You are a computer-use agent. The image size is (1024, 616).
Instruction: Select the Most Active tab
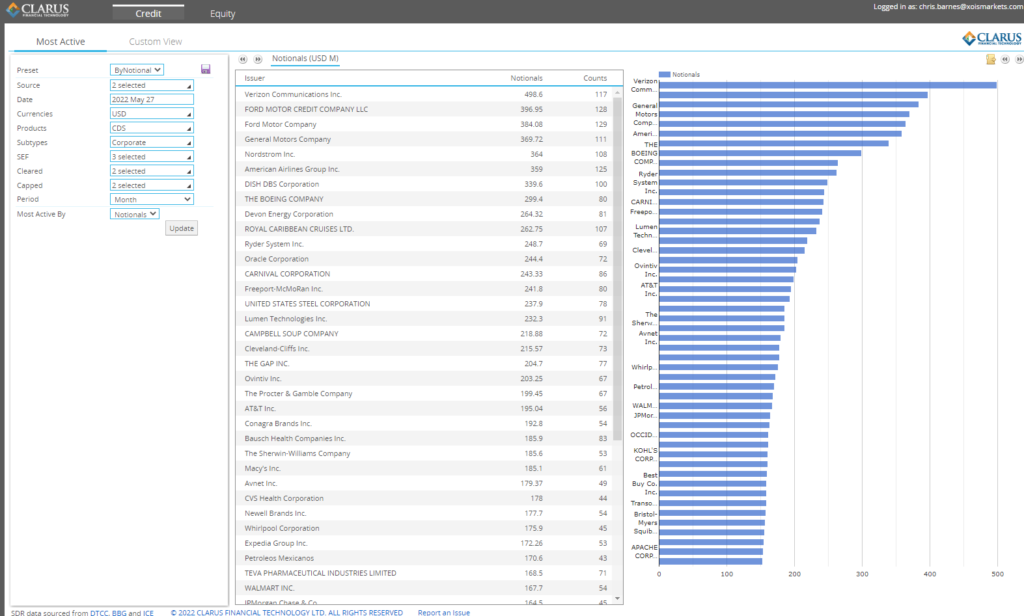[60, 41]
